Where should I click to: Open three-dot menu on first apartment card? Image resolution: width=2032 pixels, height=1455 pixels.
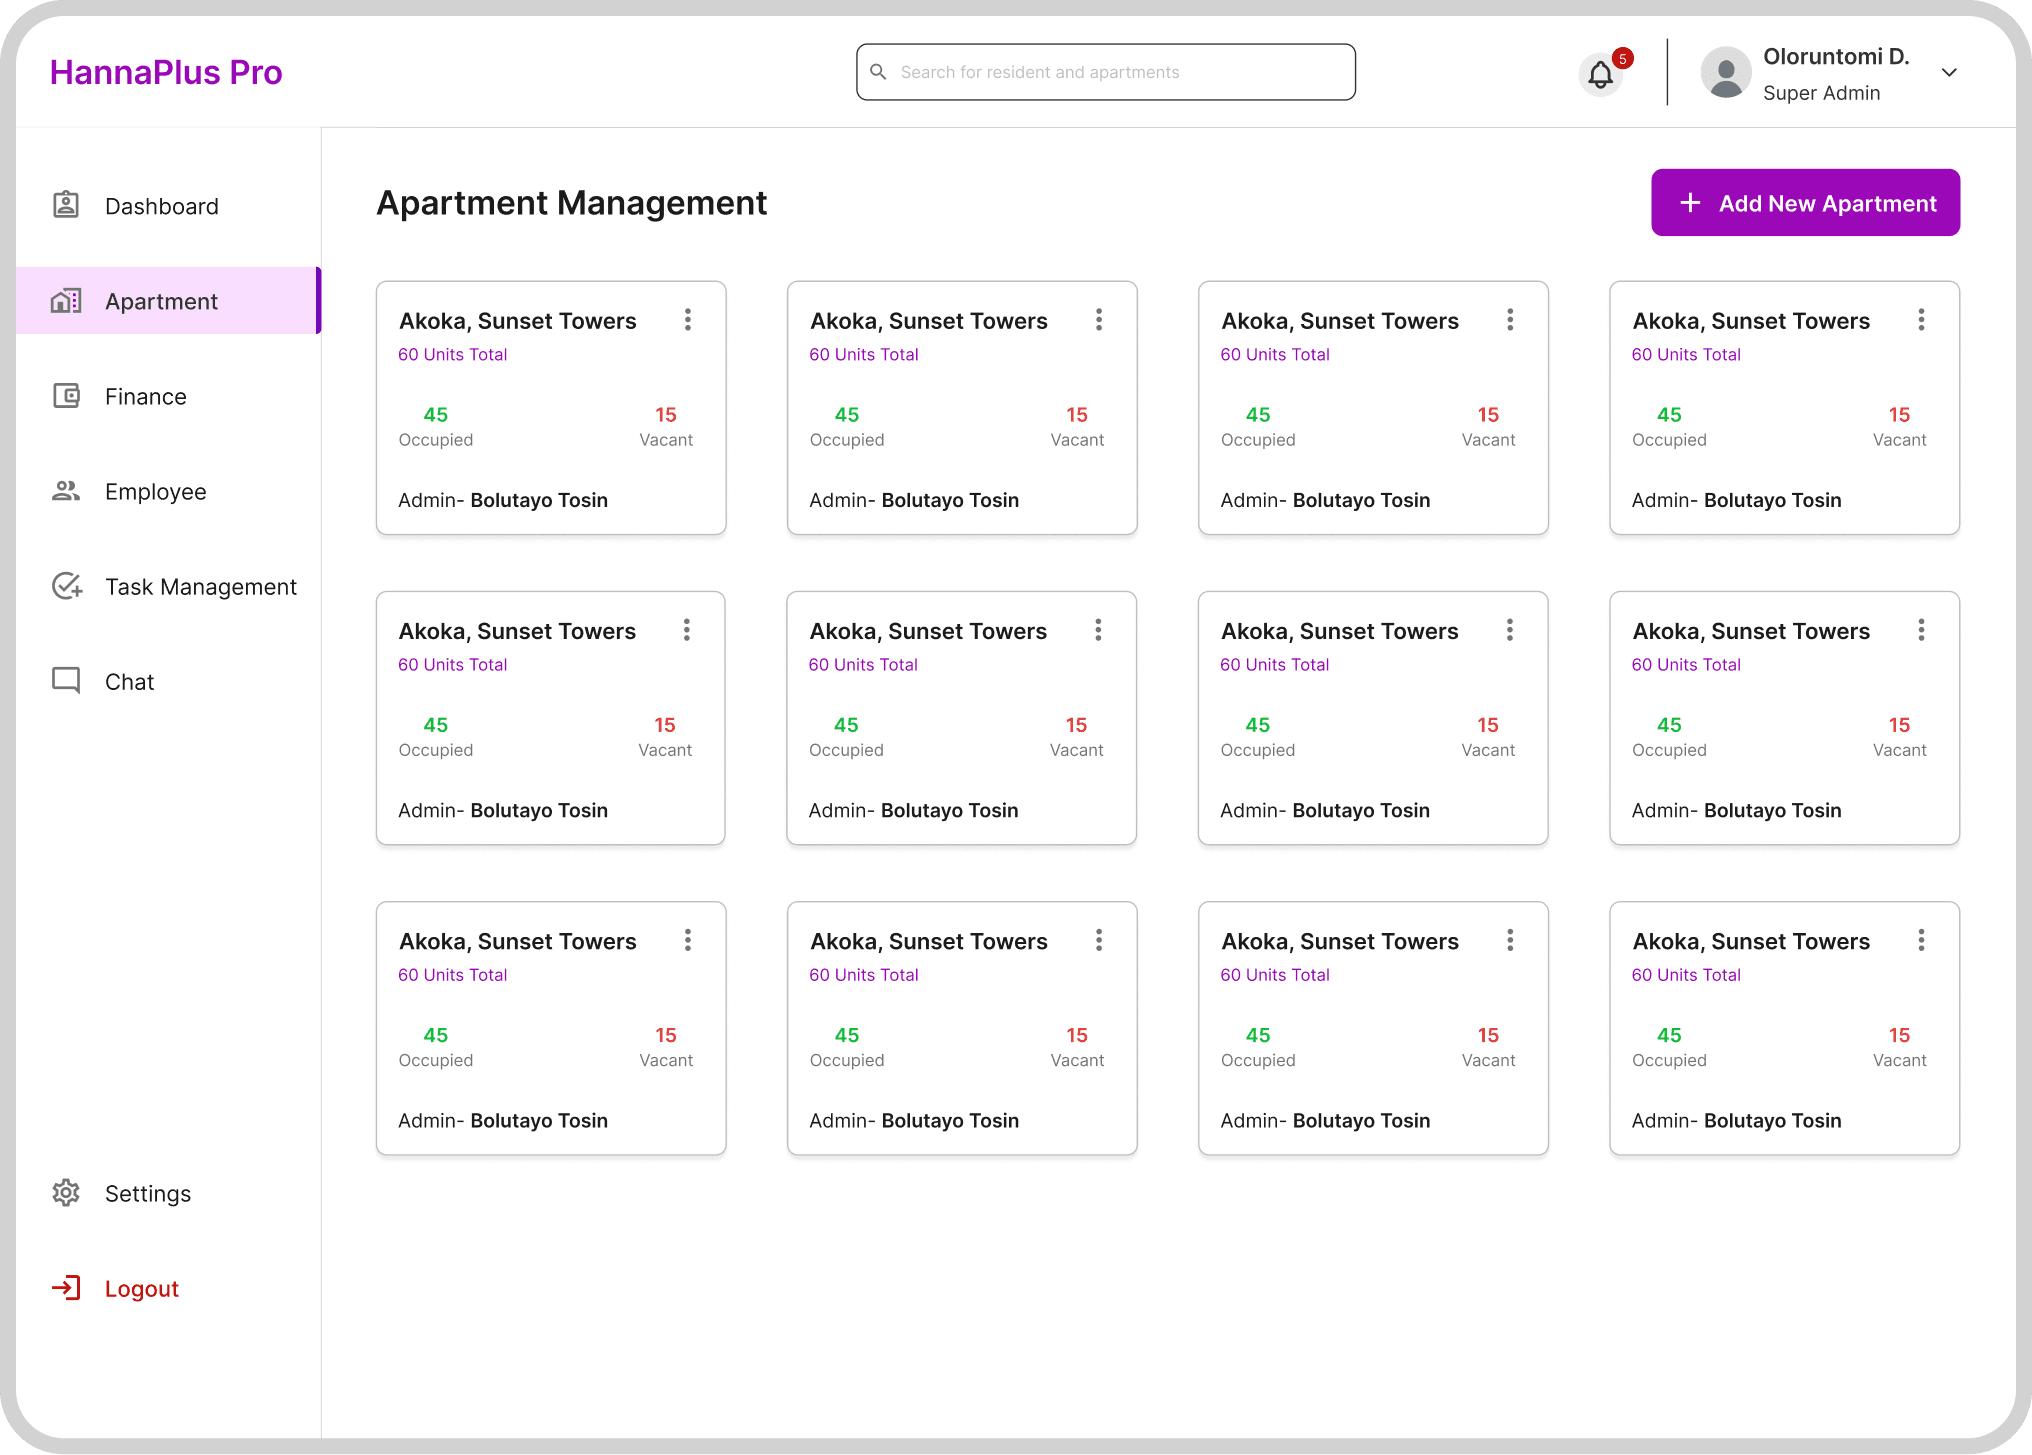tap(688, 320)
